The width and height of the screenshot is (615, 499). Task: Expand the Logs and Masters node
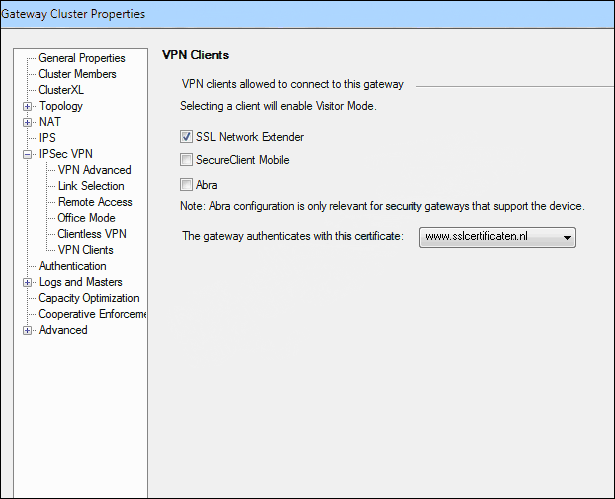27,282
